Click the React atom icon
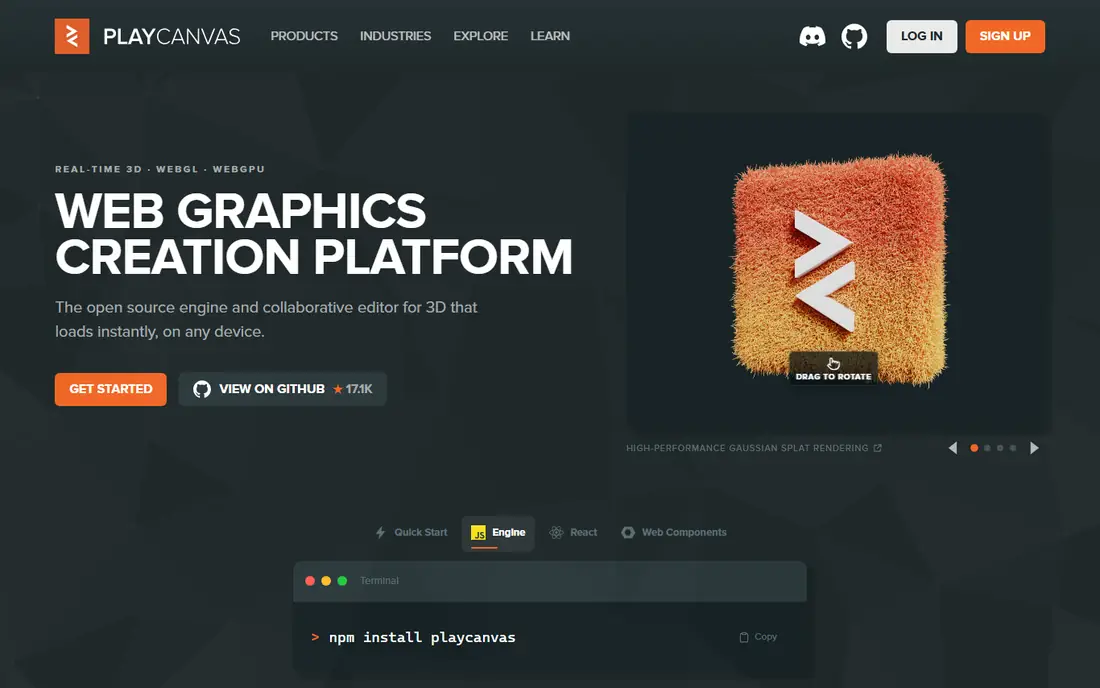Viewport: 1100px width, 688px height. [556, 532]
